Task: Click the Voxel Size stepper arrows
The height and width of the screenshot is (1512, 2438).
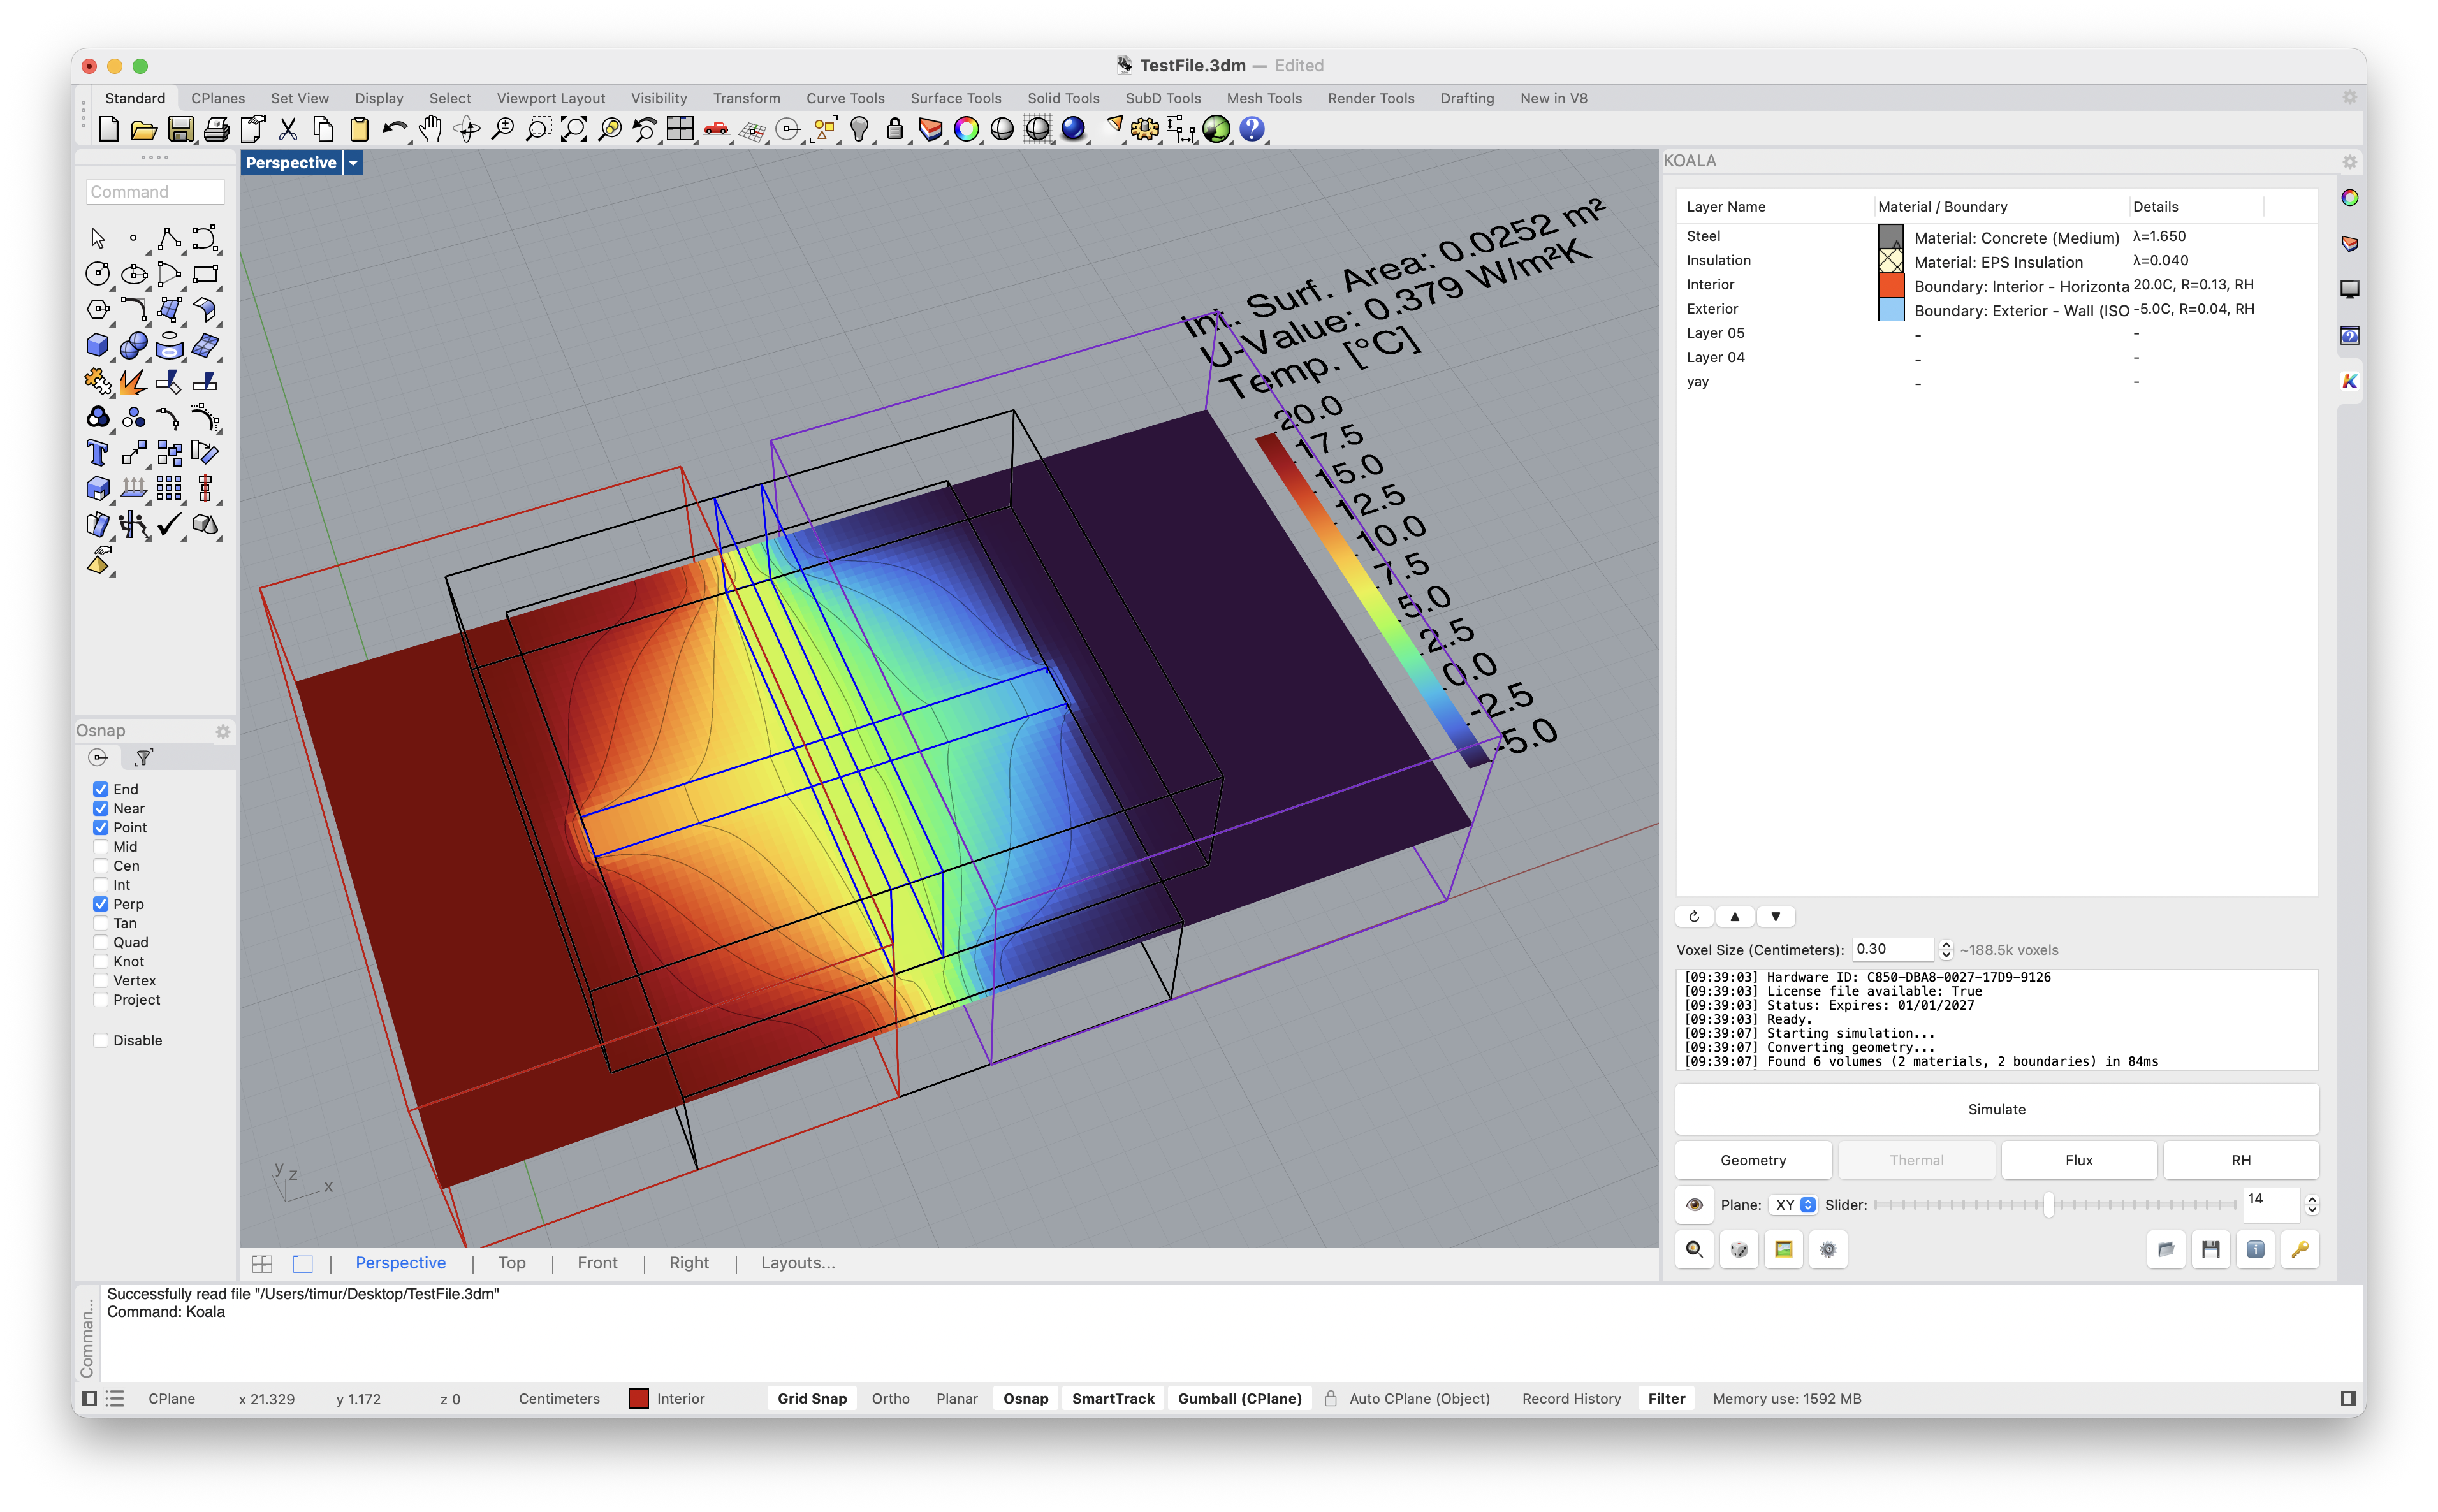Action: pyautogui.click(x=1946, y=950)
